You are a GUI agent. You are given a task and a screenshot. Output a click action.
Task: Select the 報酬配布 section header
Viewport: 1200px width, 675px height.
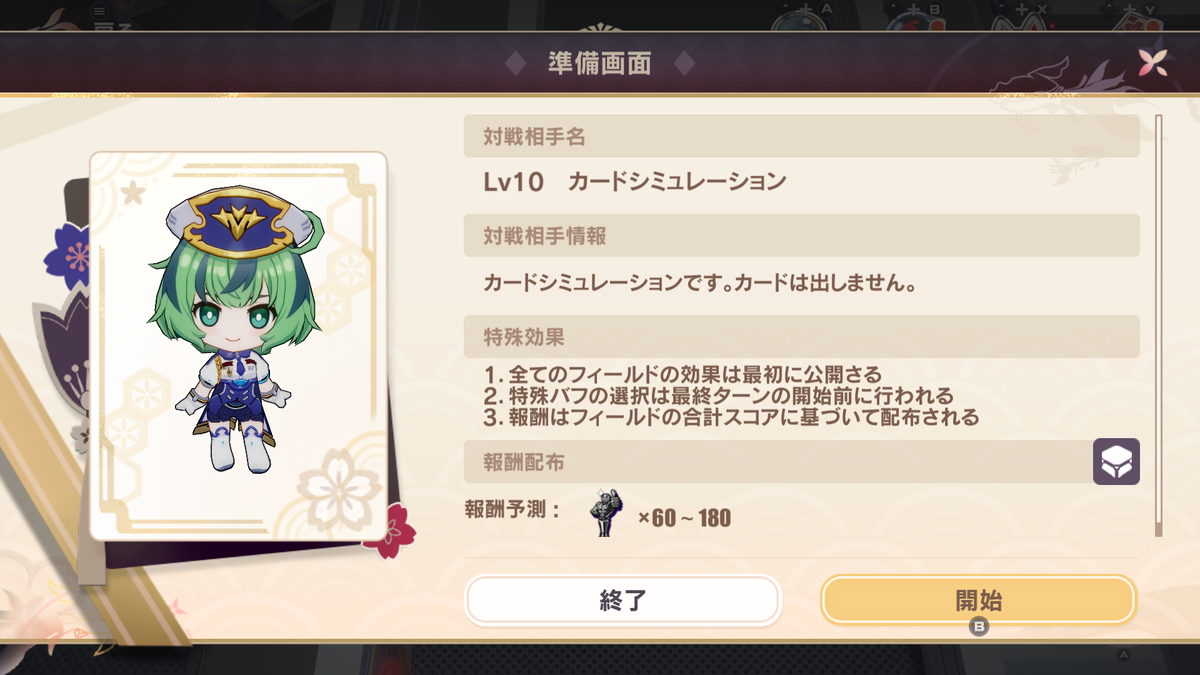[778, 462]
